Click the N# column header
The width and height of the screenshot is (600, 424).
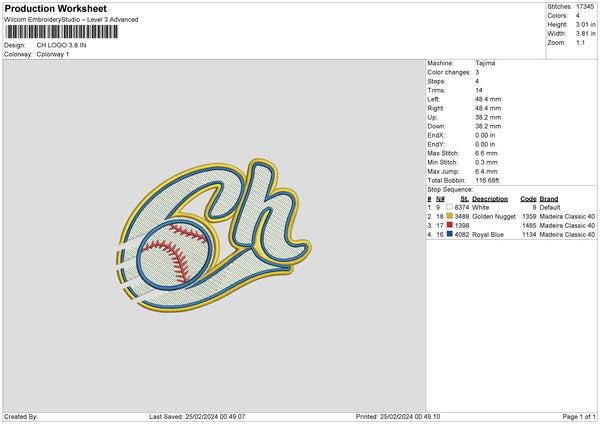440,199
